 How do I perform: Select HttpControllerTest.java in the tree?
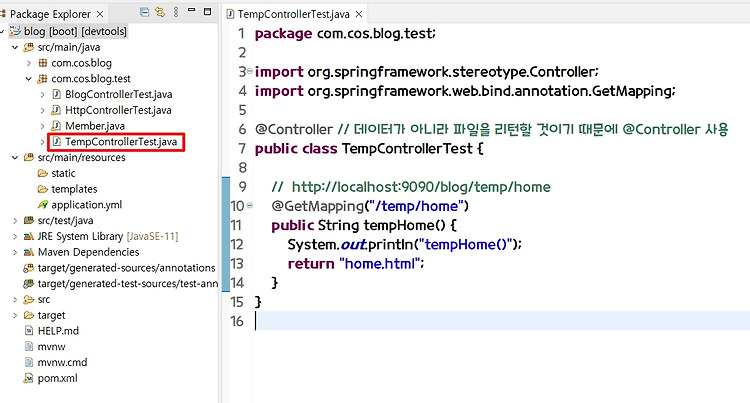(118, 110)
